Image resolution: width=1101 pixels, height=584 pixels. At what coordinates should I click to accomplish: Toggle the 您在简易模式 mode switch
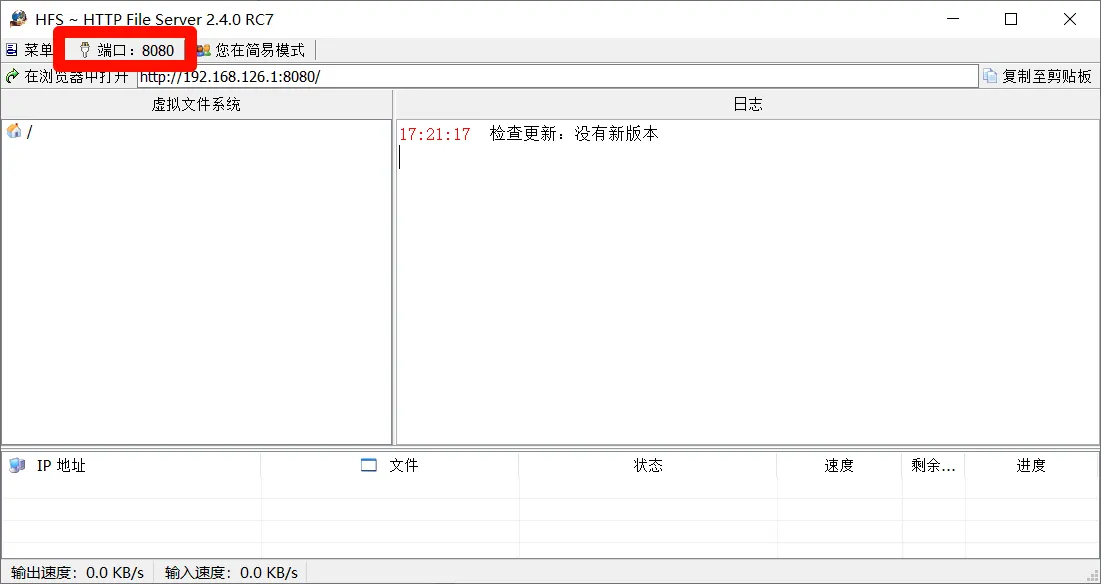coord(251,50)
